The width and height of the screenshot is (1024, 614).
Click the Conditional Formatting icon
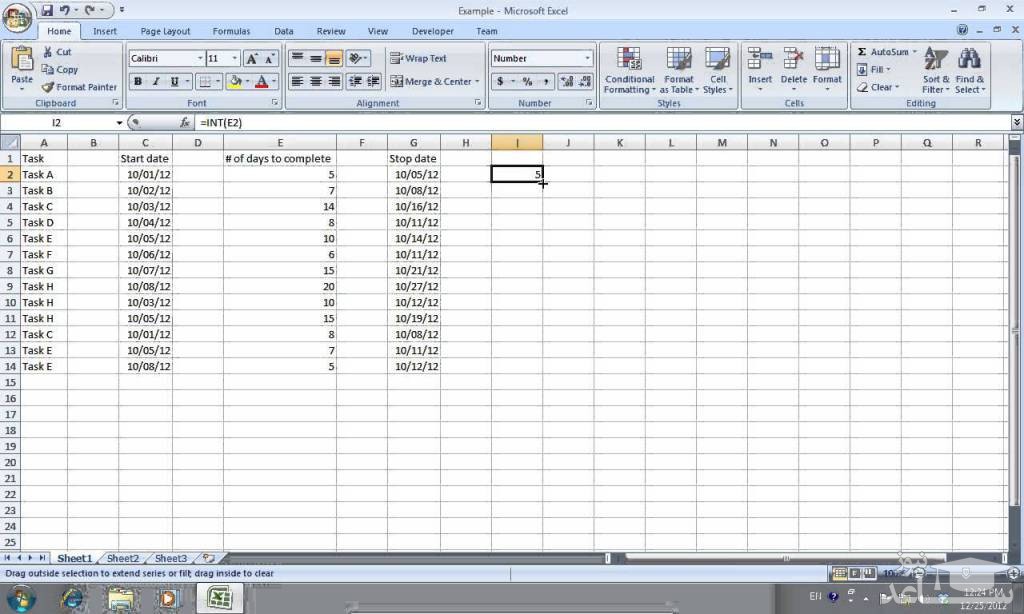(x=629, y=62)
